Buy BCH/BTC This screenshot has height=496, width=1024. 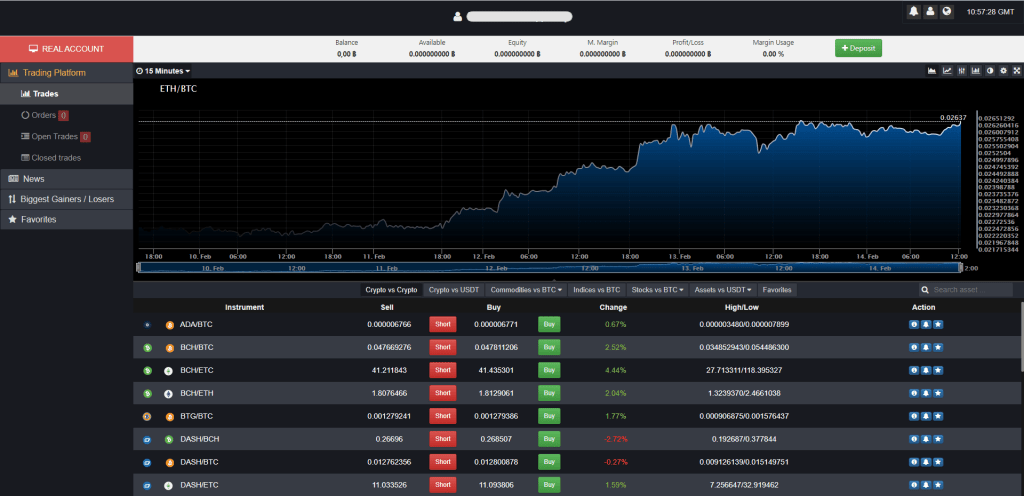tap(549, 347)
